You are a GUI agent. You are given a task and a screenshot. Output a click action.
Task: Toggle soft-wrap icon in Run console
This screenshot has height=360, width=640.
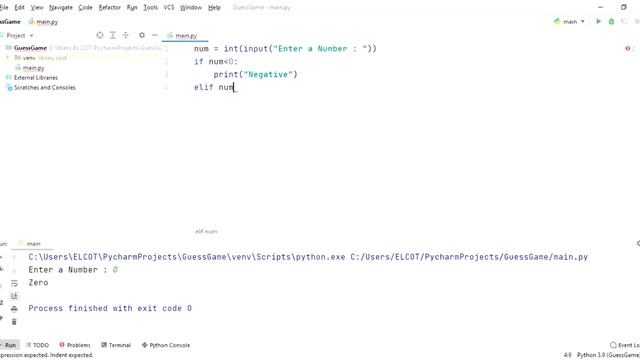click(14, 283)
